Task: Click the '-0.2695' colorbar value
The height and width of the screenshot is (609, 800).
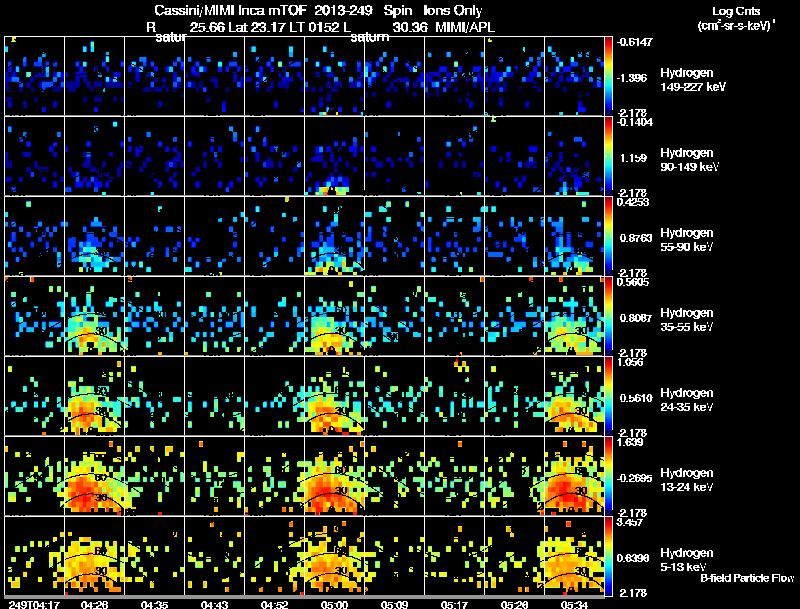Action: tap(634, 478)
